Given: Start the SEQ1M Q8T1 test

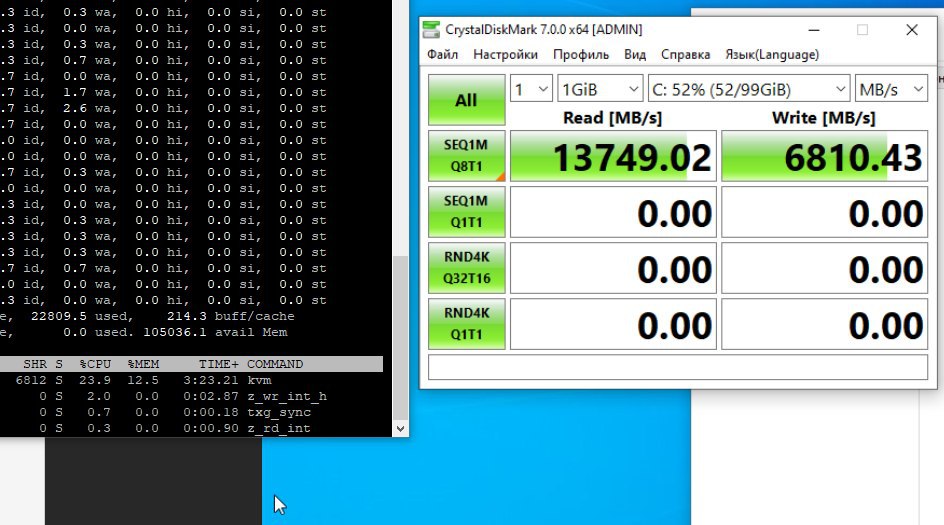Looking at the screenshot, I should [x=467, y=156].
